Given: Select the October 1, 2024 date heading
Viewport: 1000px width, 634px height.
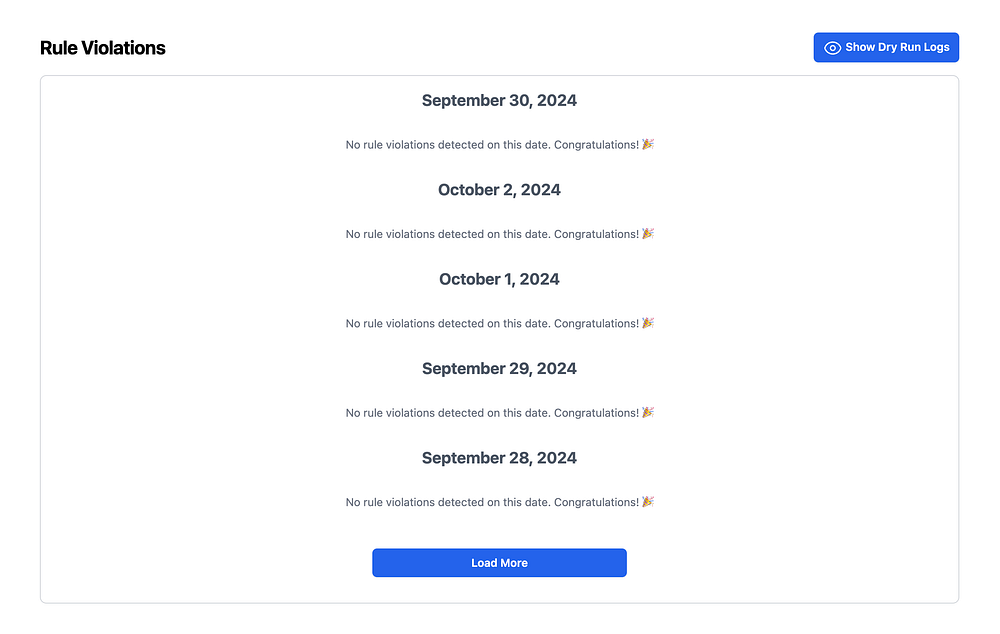Looking at the screenshot, I should click(x=499, y=279).
